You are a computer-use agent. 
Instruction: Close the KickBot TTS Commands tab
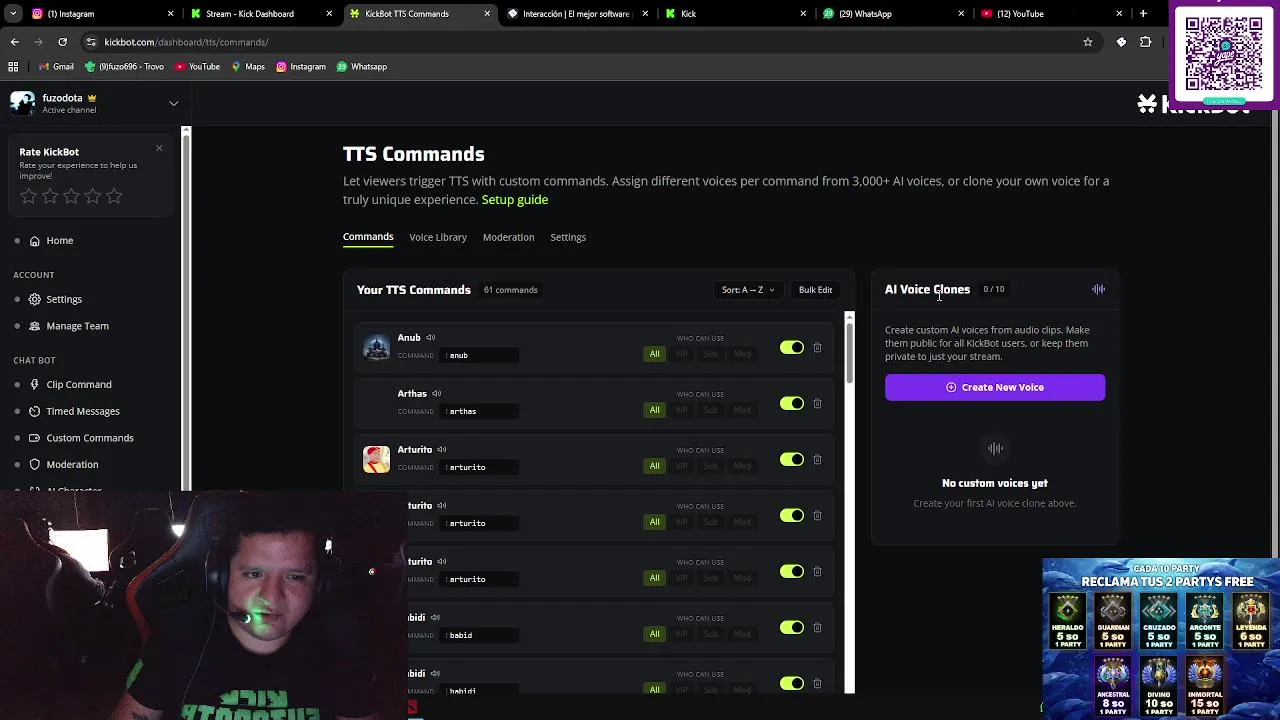click(x=488, y=14)
